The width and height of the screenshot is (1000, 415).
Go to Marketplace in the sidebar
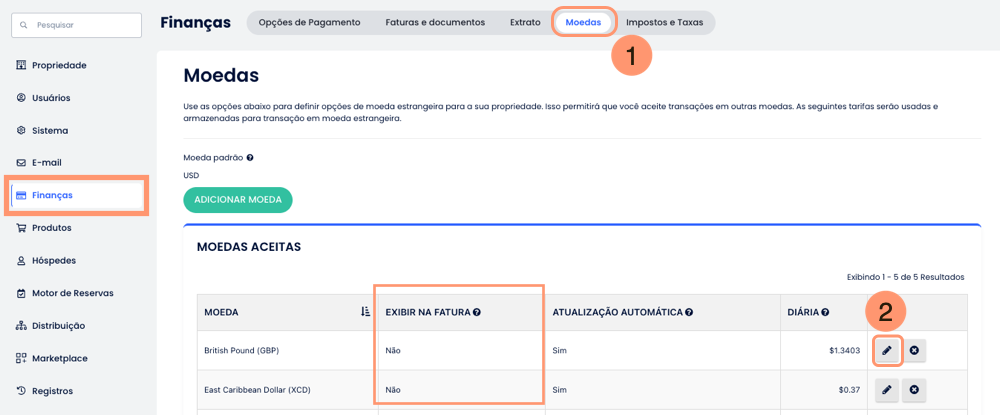tap(59, 358)
